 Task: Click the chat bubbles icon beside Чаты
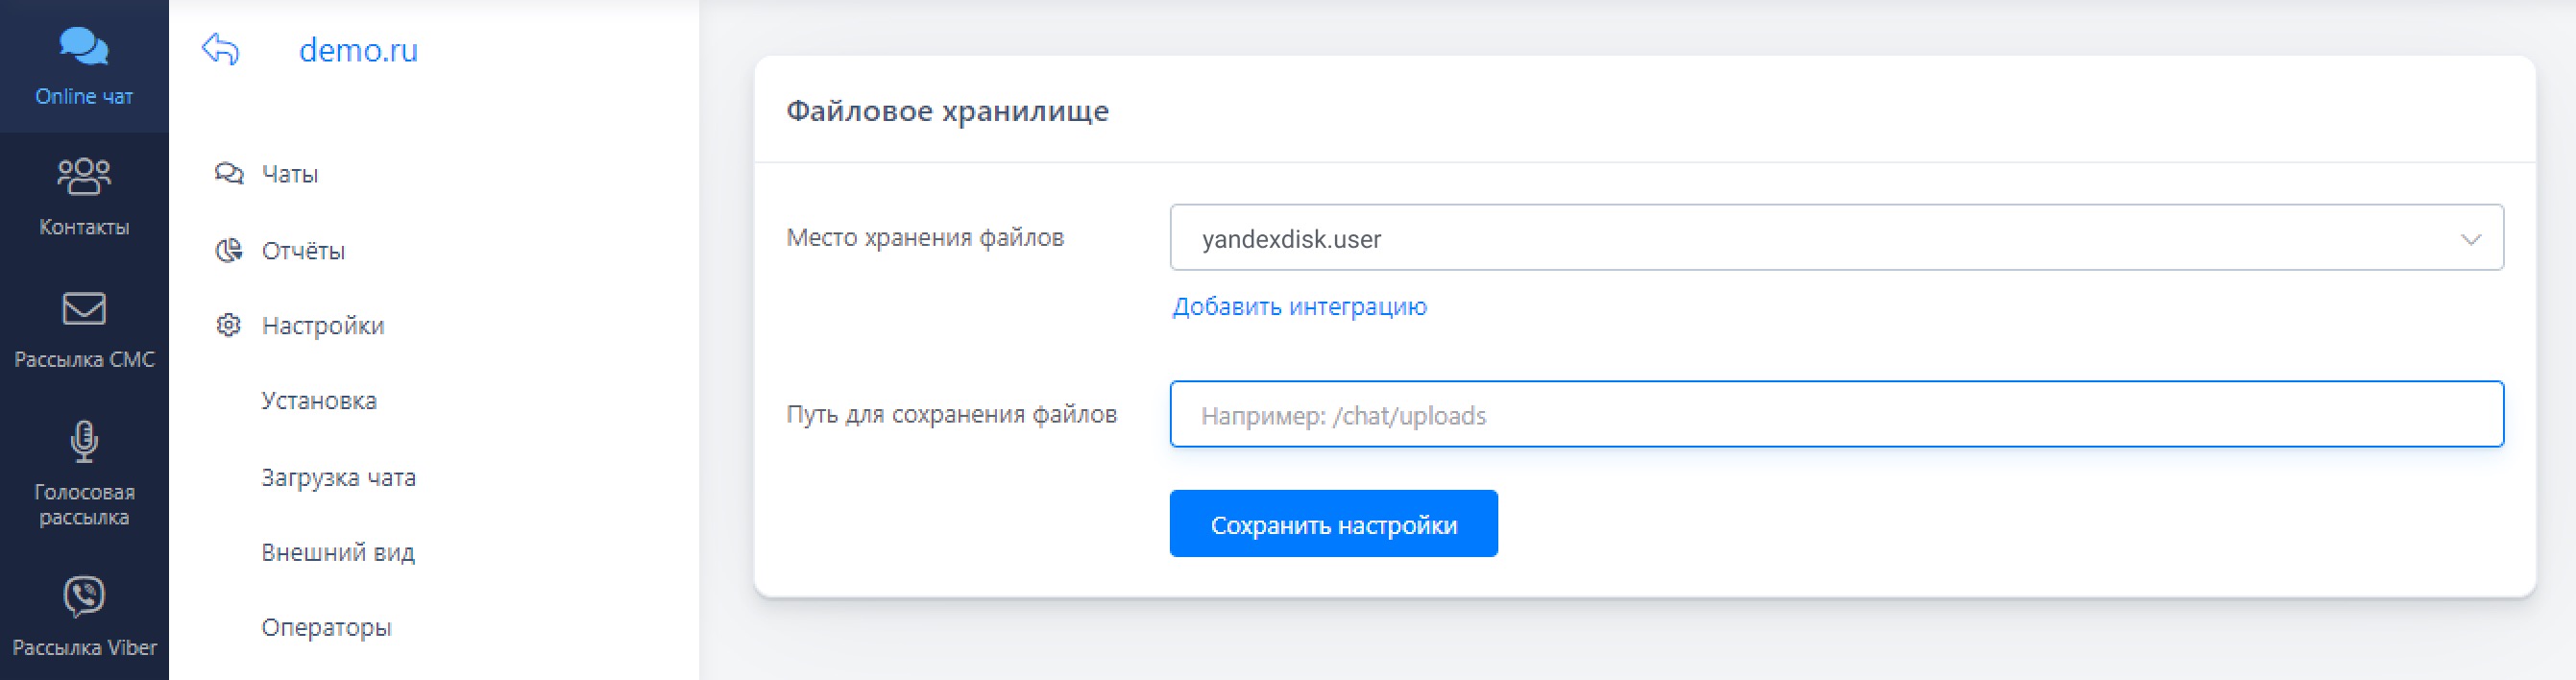[229, 174]
